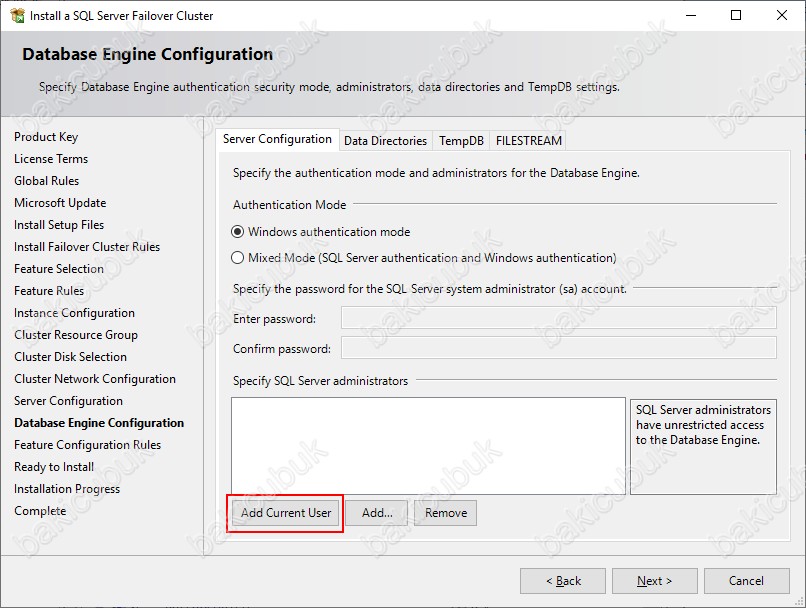Click the Confirm password field
This screenshot has width=806, height=608.
pos(559,348)
